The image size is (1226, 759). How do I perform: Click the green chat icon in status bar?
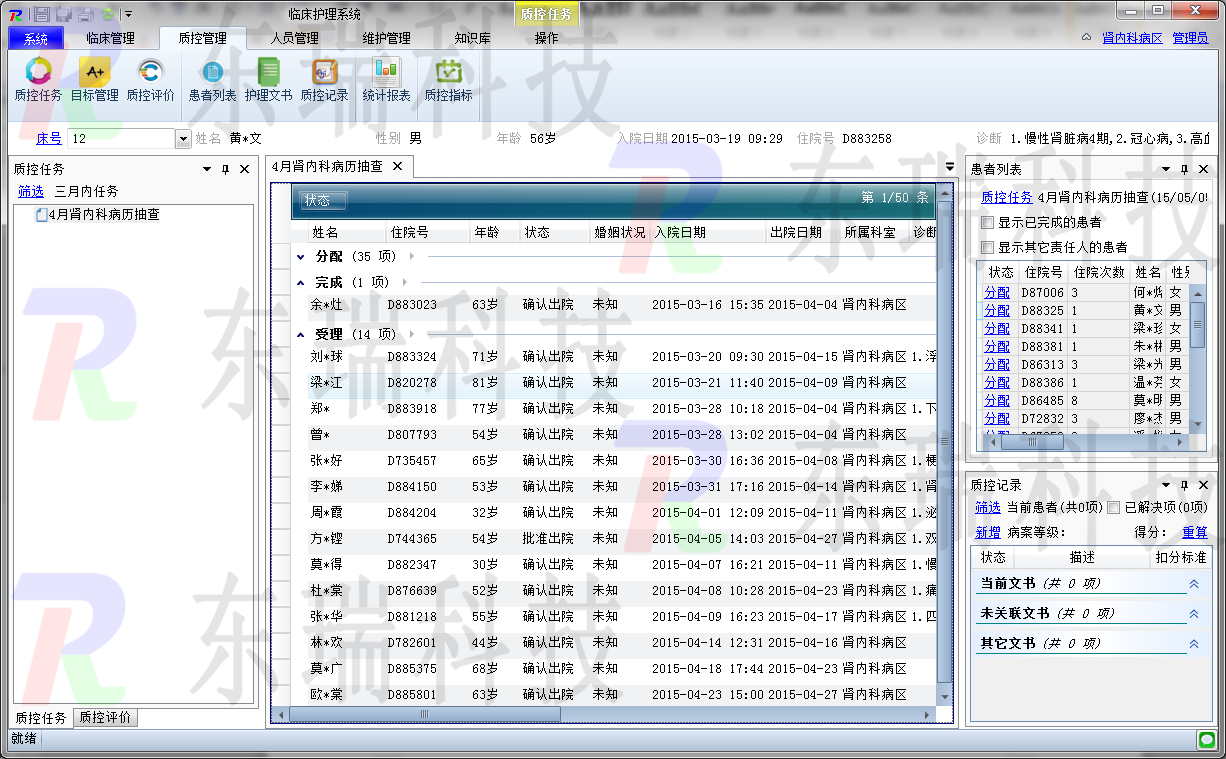(1207, 740)
